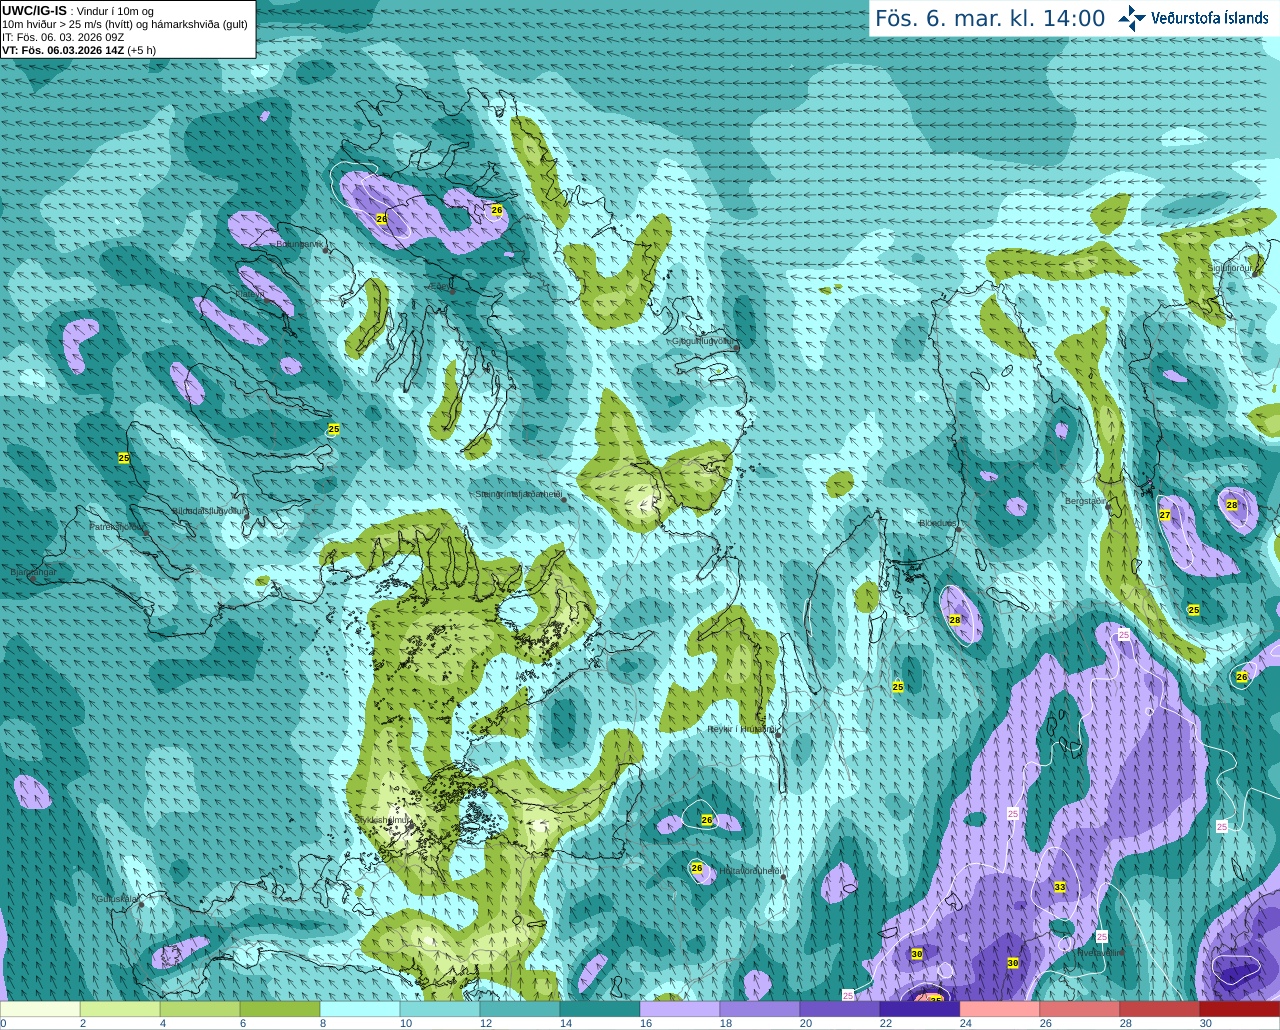Click the Gufuskálar station label
1280x1030 pixels.
pyautogui.click(x=116, y=899)
